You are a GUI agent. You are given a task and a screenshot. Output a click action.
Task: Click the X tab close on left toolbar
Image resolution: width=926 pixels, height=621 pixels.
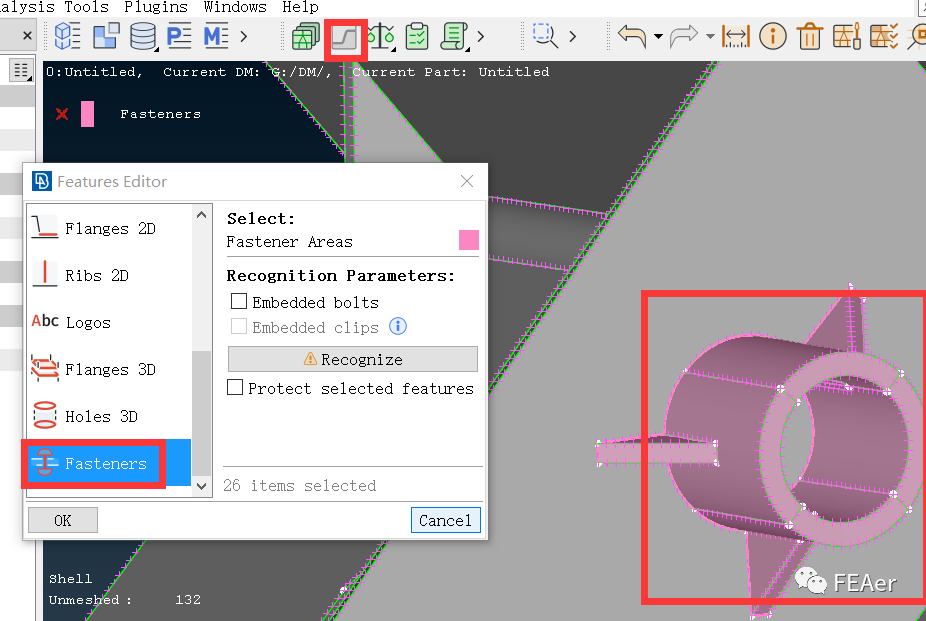pos(27,36)
